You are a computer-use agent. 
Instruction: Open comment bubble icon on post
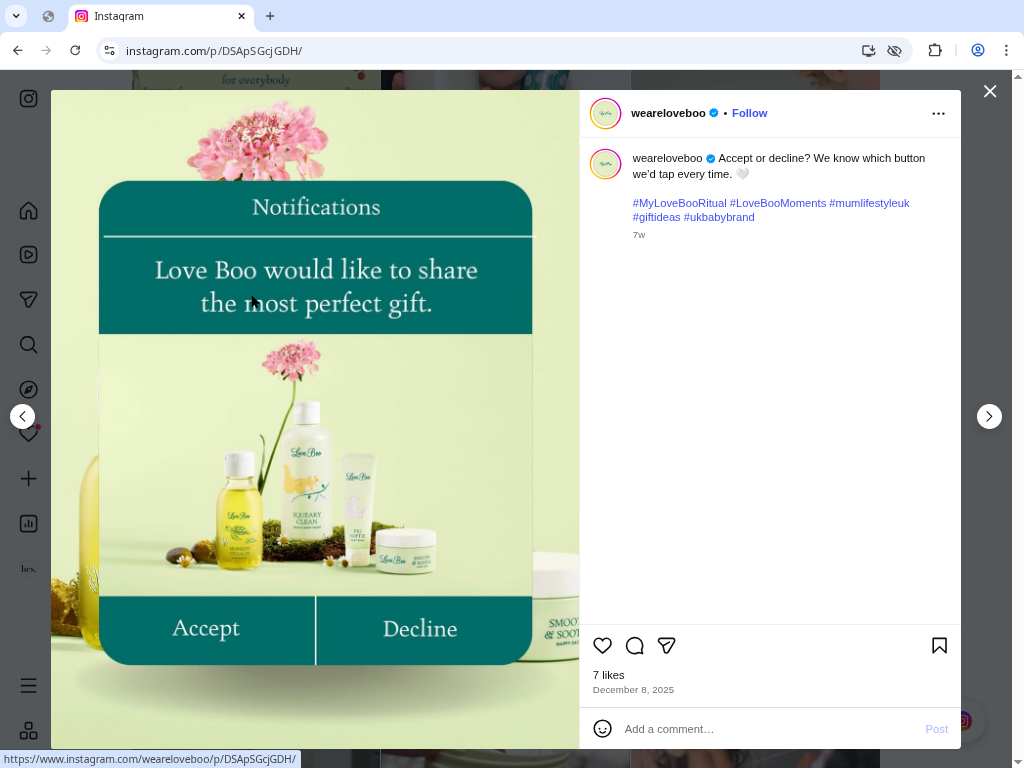[634, 646]
